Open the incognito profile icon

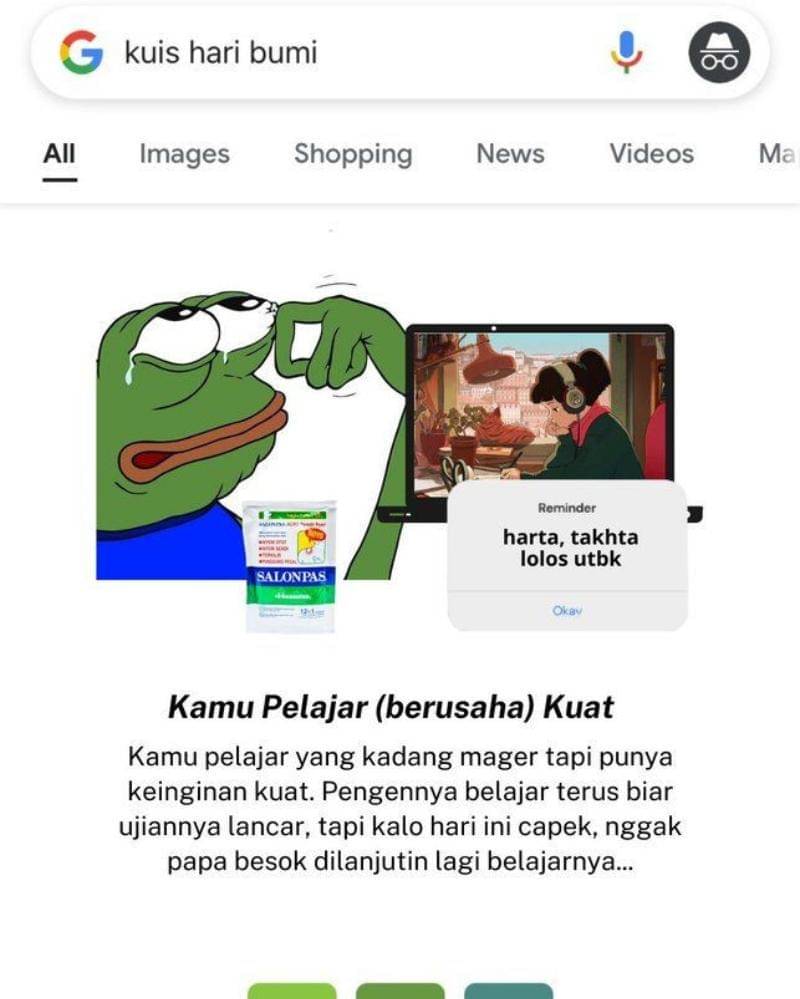click(x=719, y=52)
